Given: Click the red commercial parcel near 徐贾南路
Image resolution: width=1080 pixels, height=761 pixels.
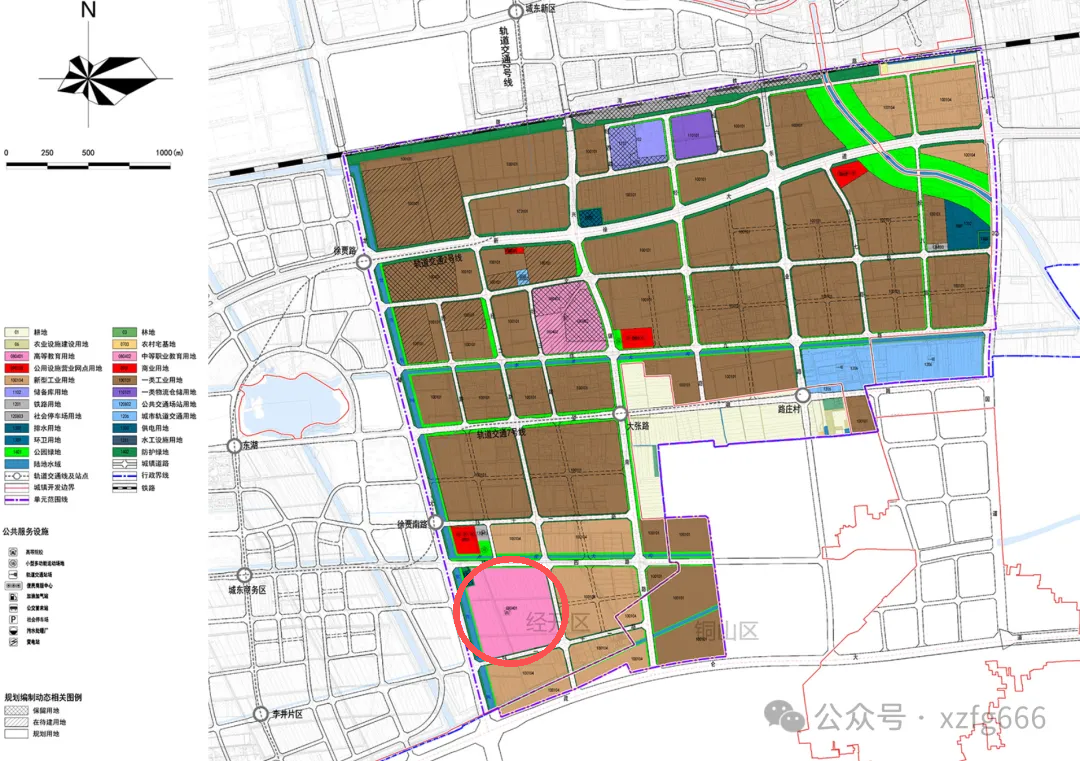Looking at the screenshot, I should (x=466, y=539).
